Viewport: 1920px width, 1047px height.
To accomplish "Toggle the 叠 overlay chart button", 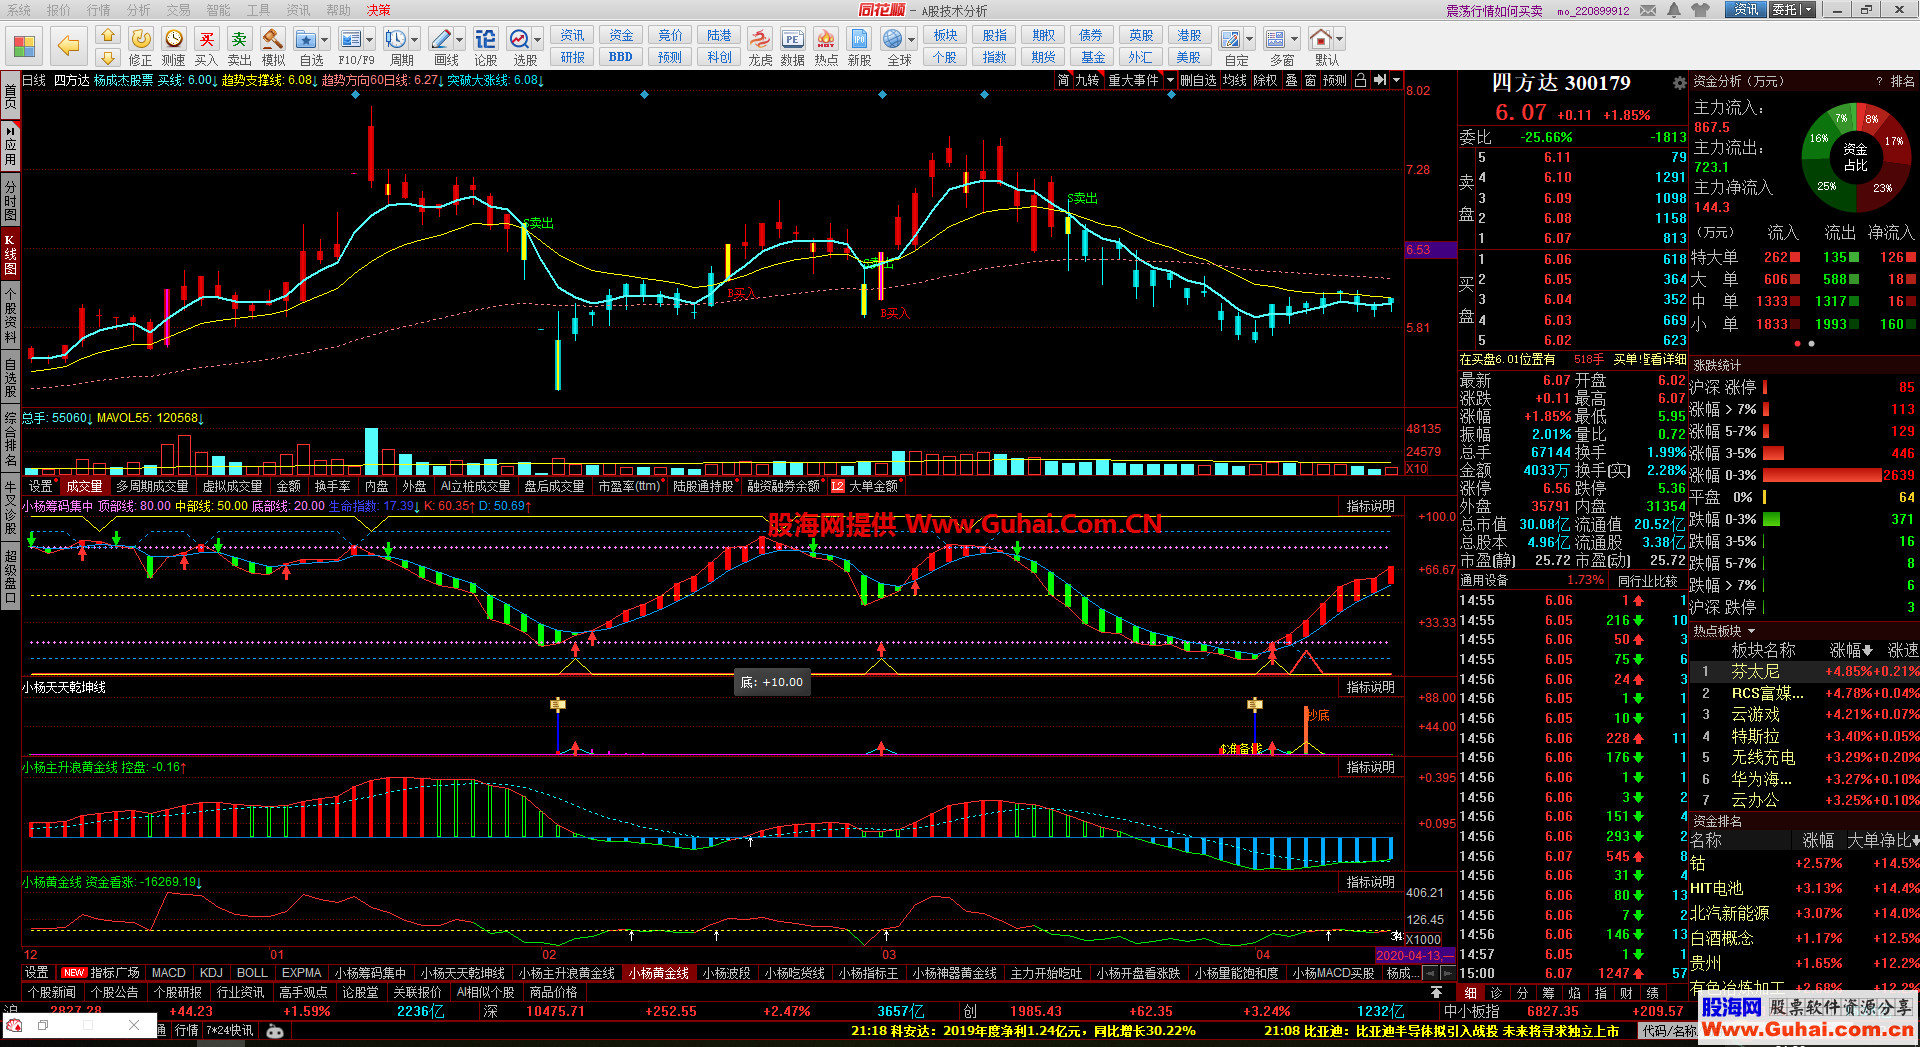I will click(x=1291, y=80).
